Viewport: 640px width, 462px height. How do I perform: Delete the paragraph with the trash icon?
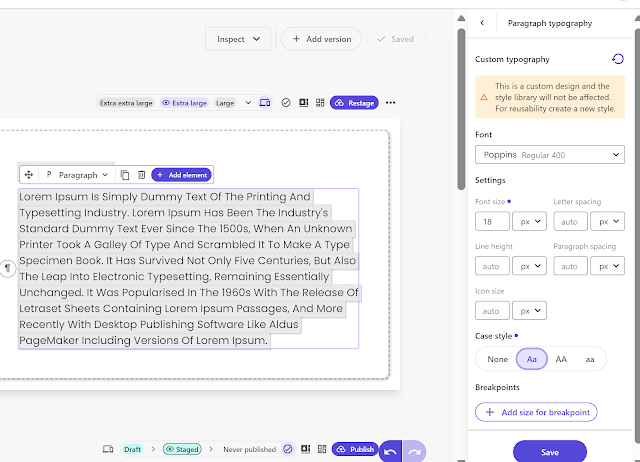click(141, 175)
